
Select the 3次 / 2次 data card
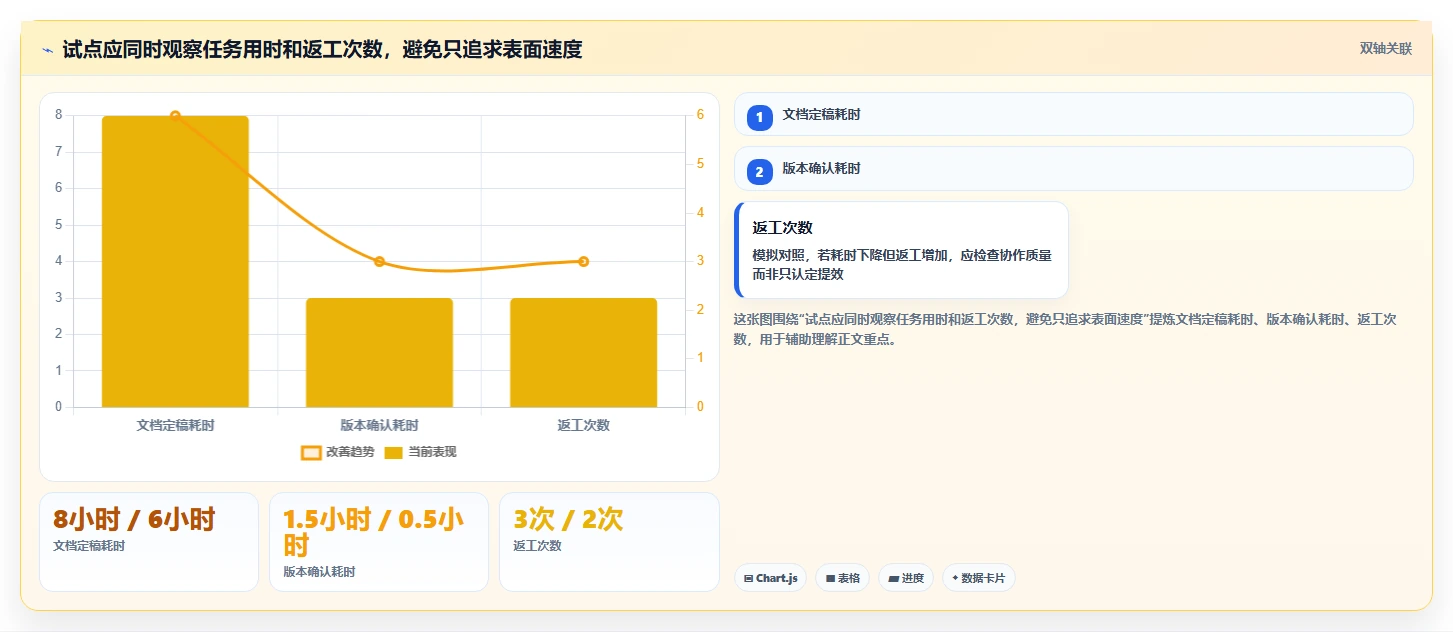click(x=609, y=541)
